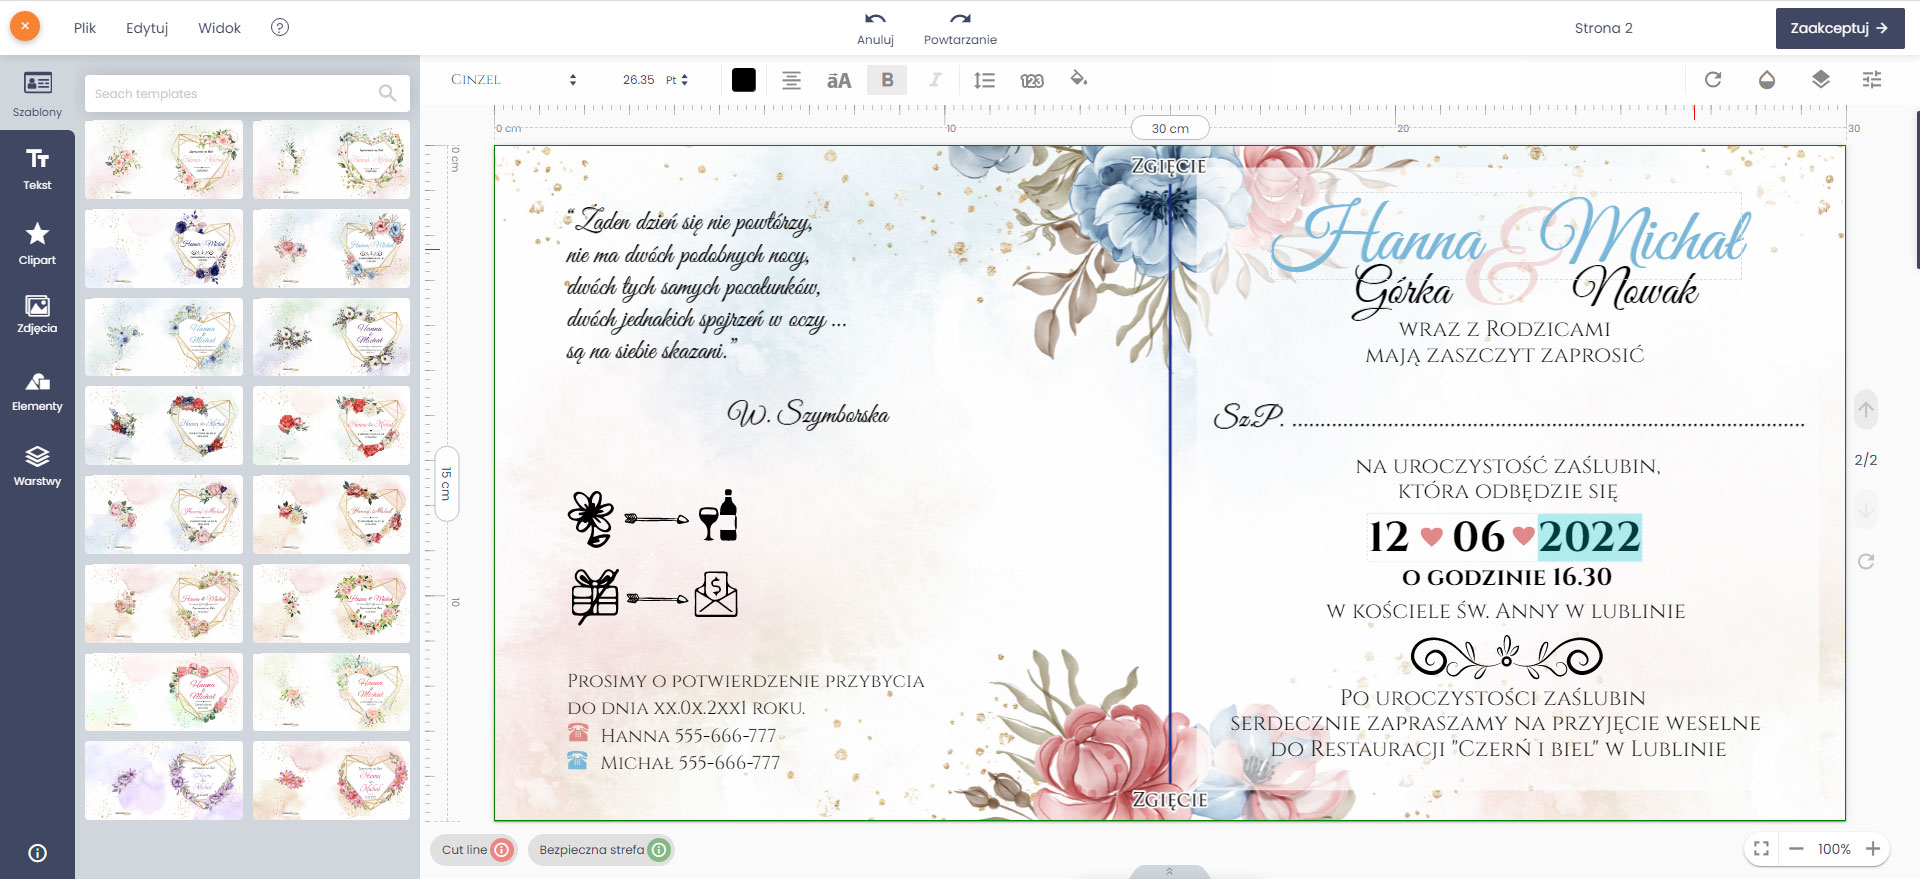Go to the previous page arrow
Viewport: 1920px width, 879px height.
pos(1866,410)
